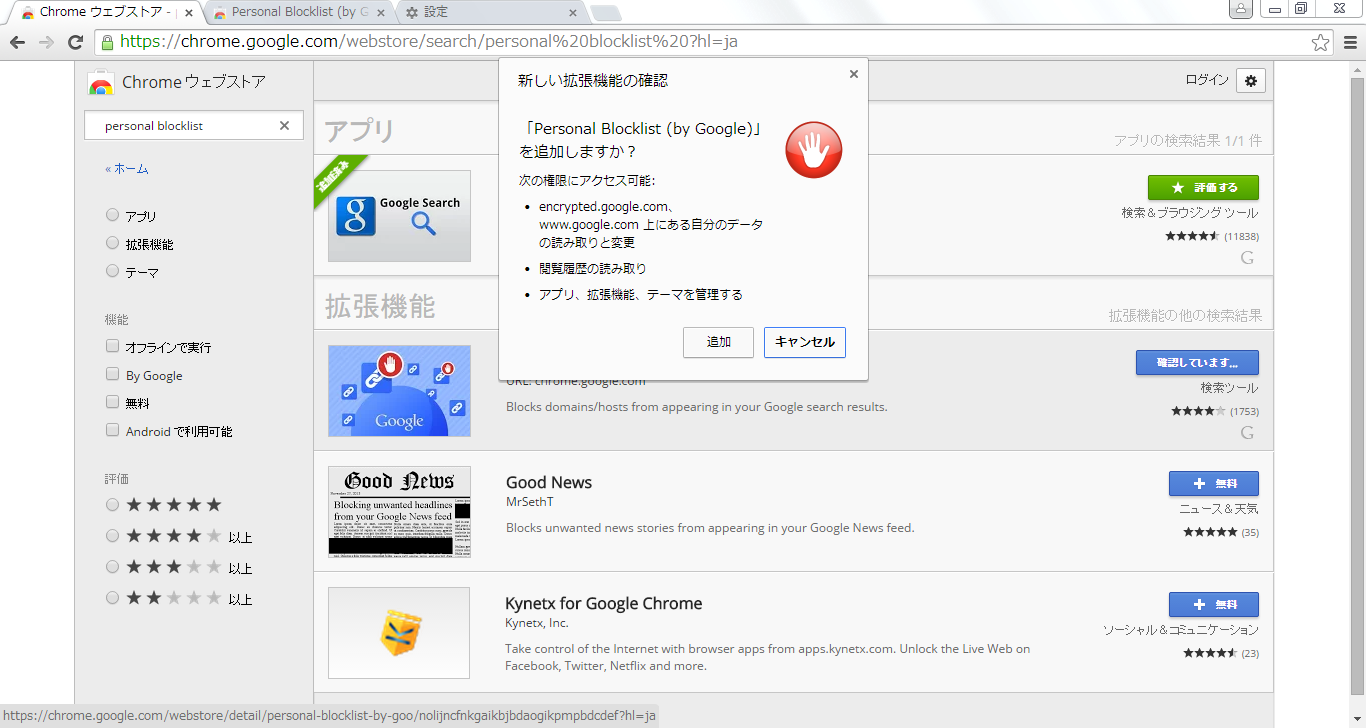The image size is (1366, 728).
Task: Click the Kynetx star rating
Action: click(1209, 653)
